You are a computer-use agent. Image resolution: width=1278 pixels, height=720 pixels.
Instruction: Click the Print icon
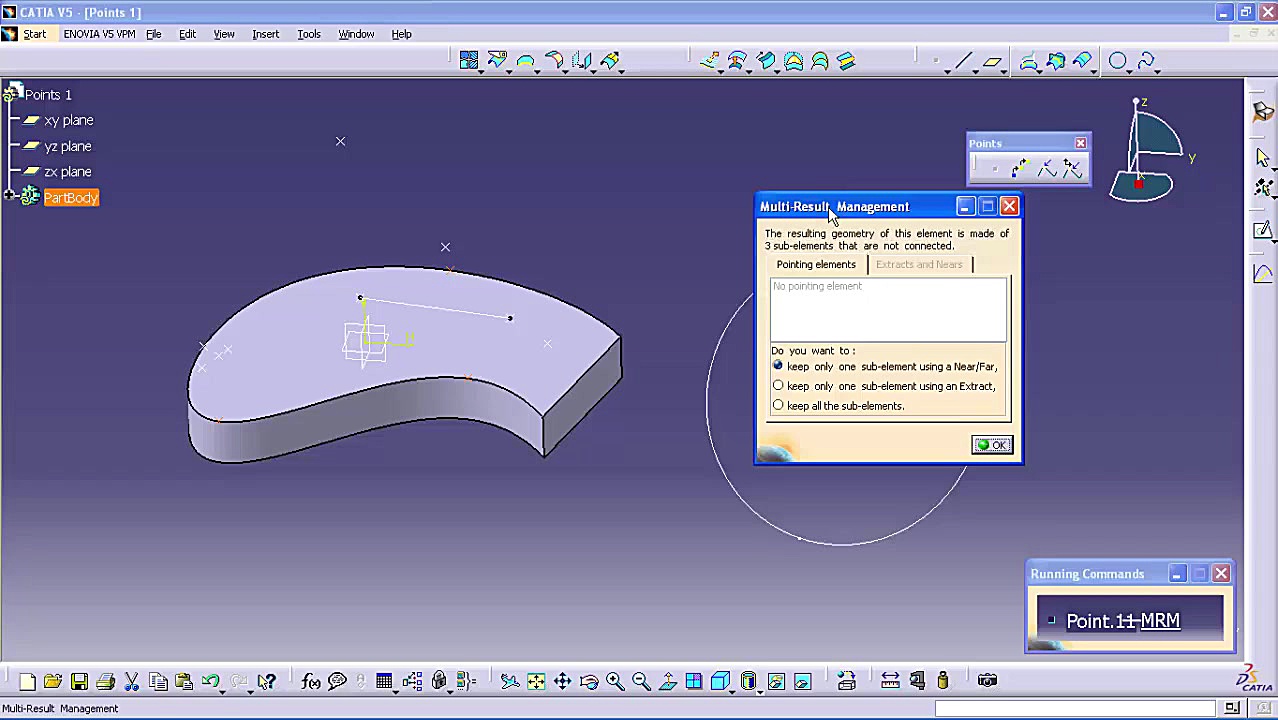(x=105, y=682)
